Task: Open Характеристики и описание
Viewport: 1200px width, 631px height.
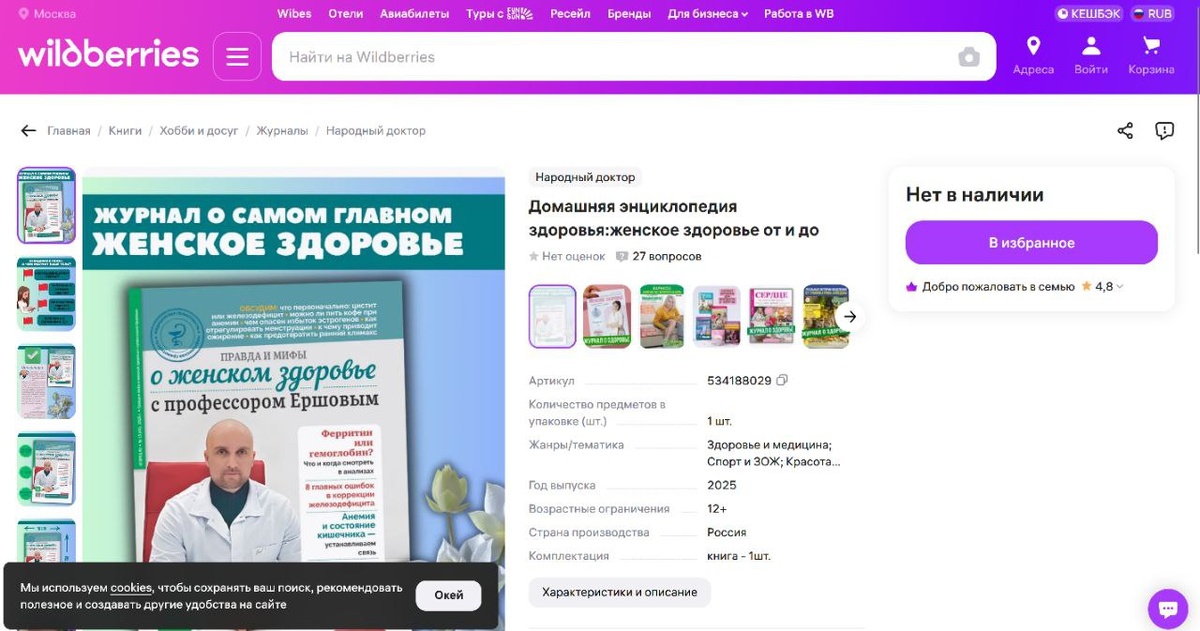Action: (620, 592)
